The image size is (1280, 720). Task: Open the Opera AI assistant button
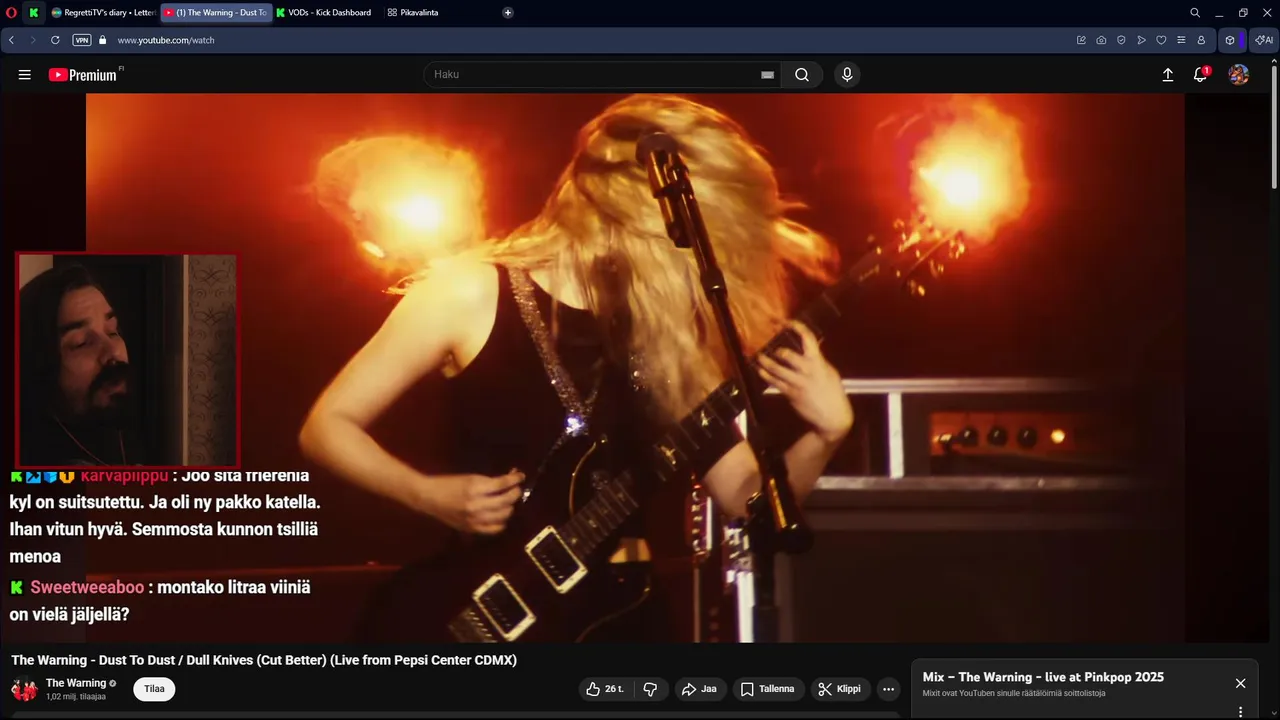click(x=1264, y=40)
